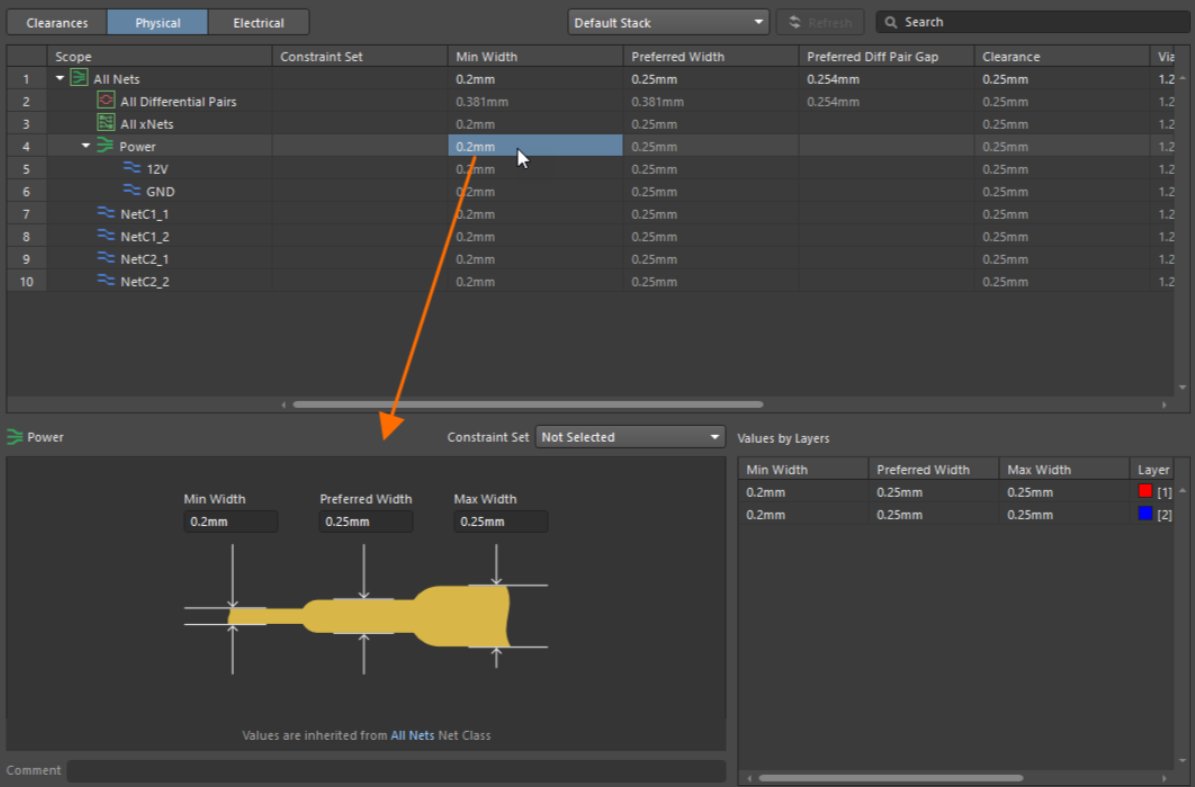The width and height of the screenshot is (1195, 787).
Task: Open the Constraint Set dropdown
Action: tap(630, 437)
